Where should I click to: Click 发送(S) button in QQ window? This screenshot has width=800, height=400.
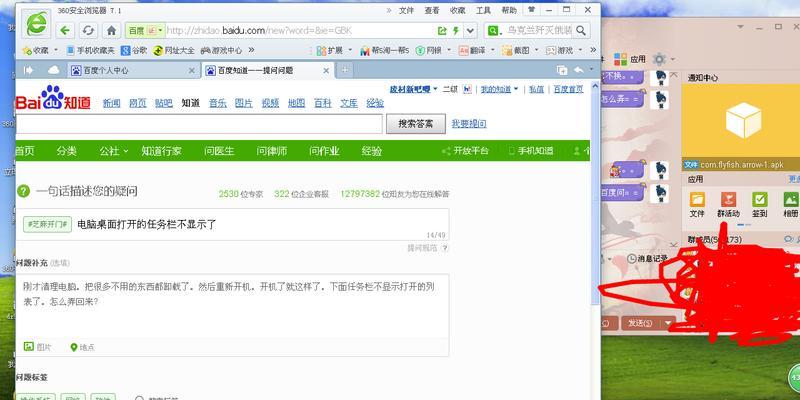[640, 323]
